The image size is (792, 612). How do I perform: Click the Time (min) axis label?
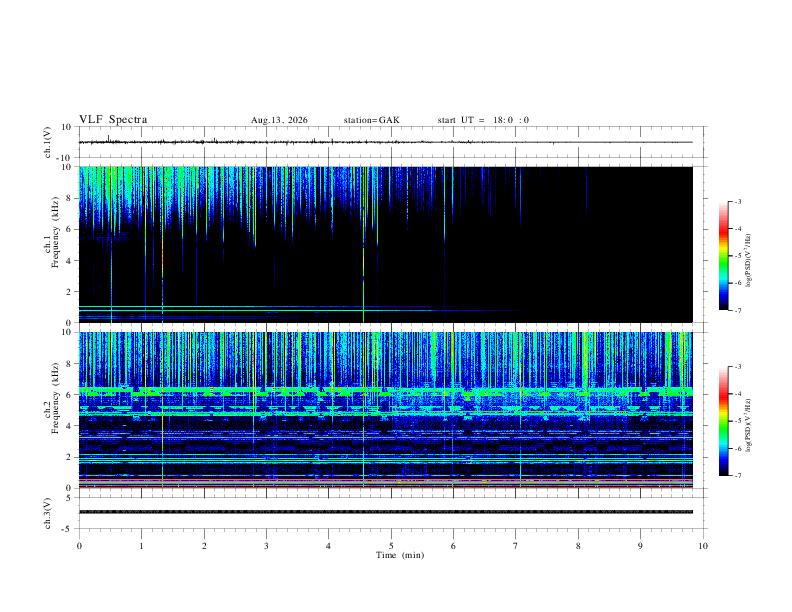(400, 555)
